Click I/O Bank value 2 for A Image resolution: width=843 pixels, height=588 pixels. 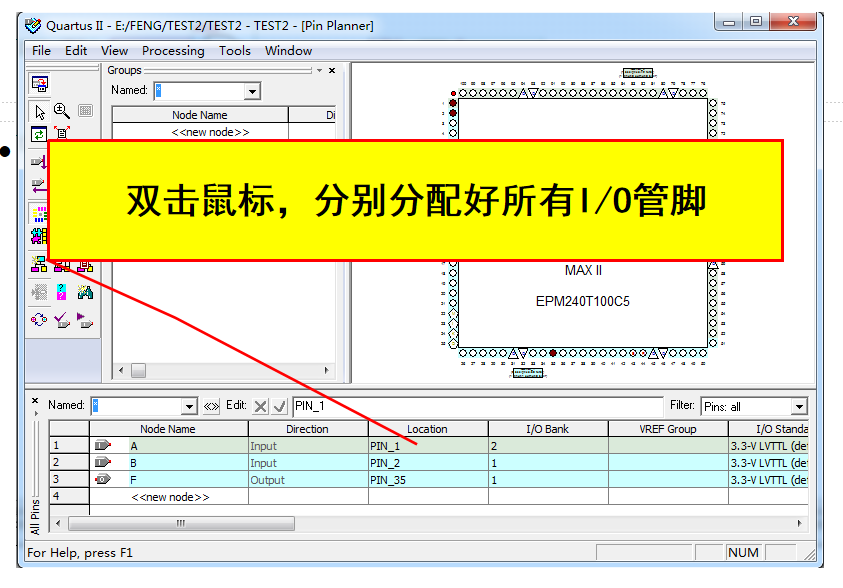click(x=548, y=446)
